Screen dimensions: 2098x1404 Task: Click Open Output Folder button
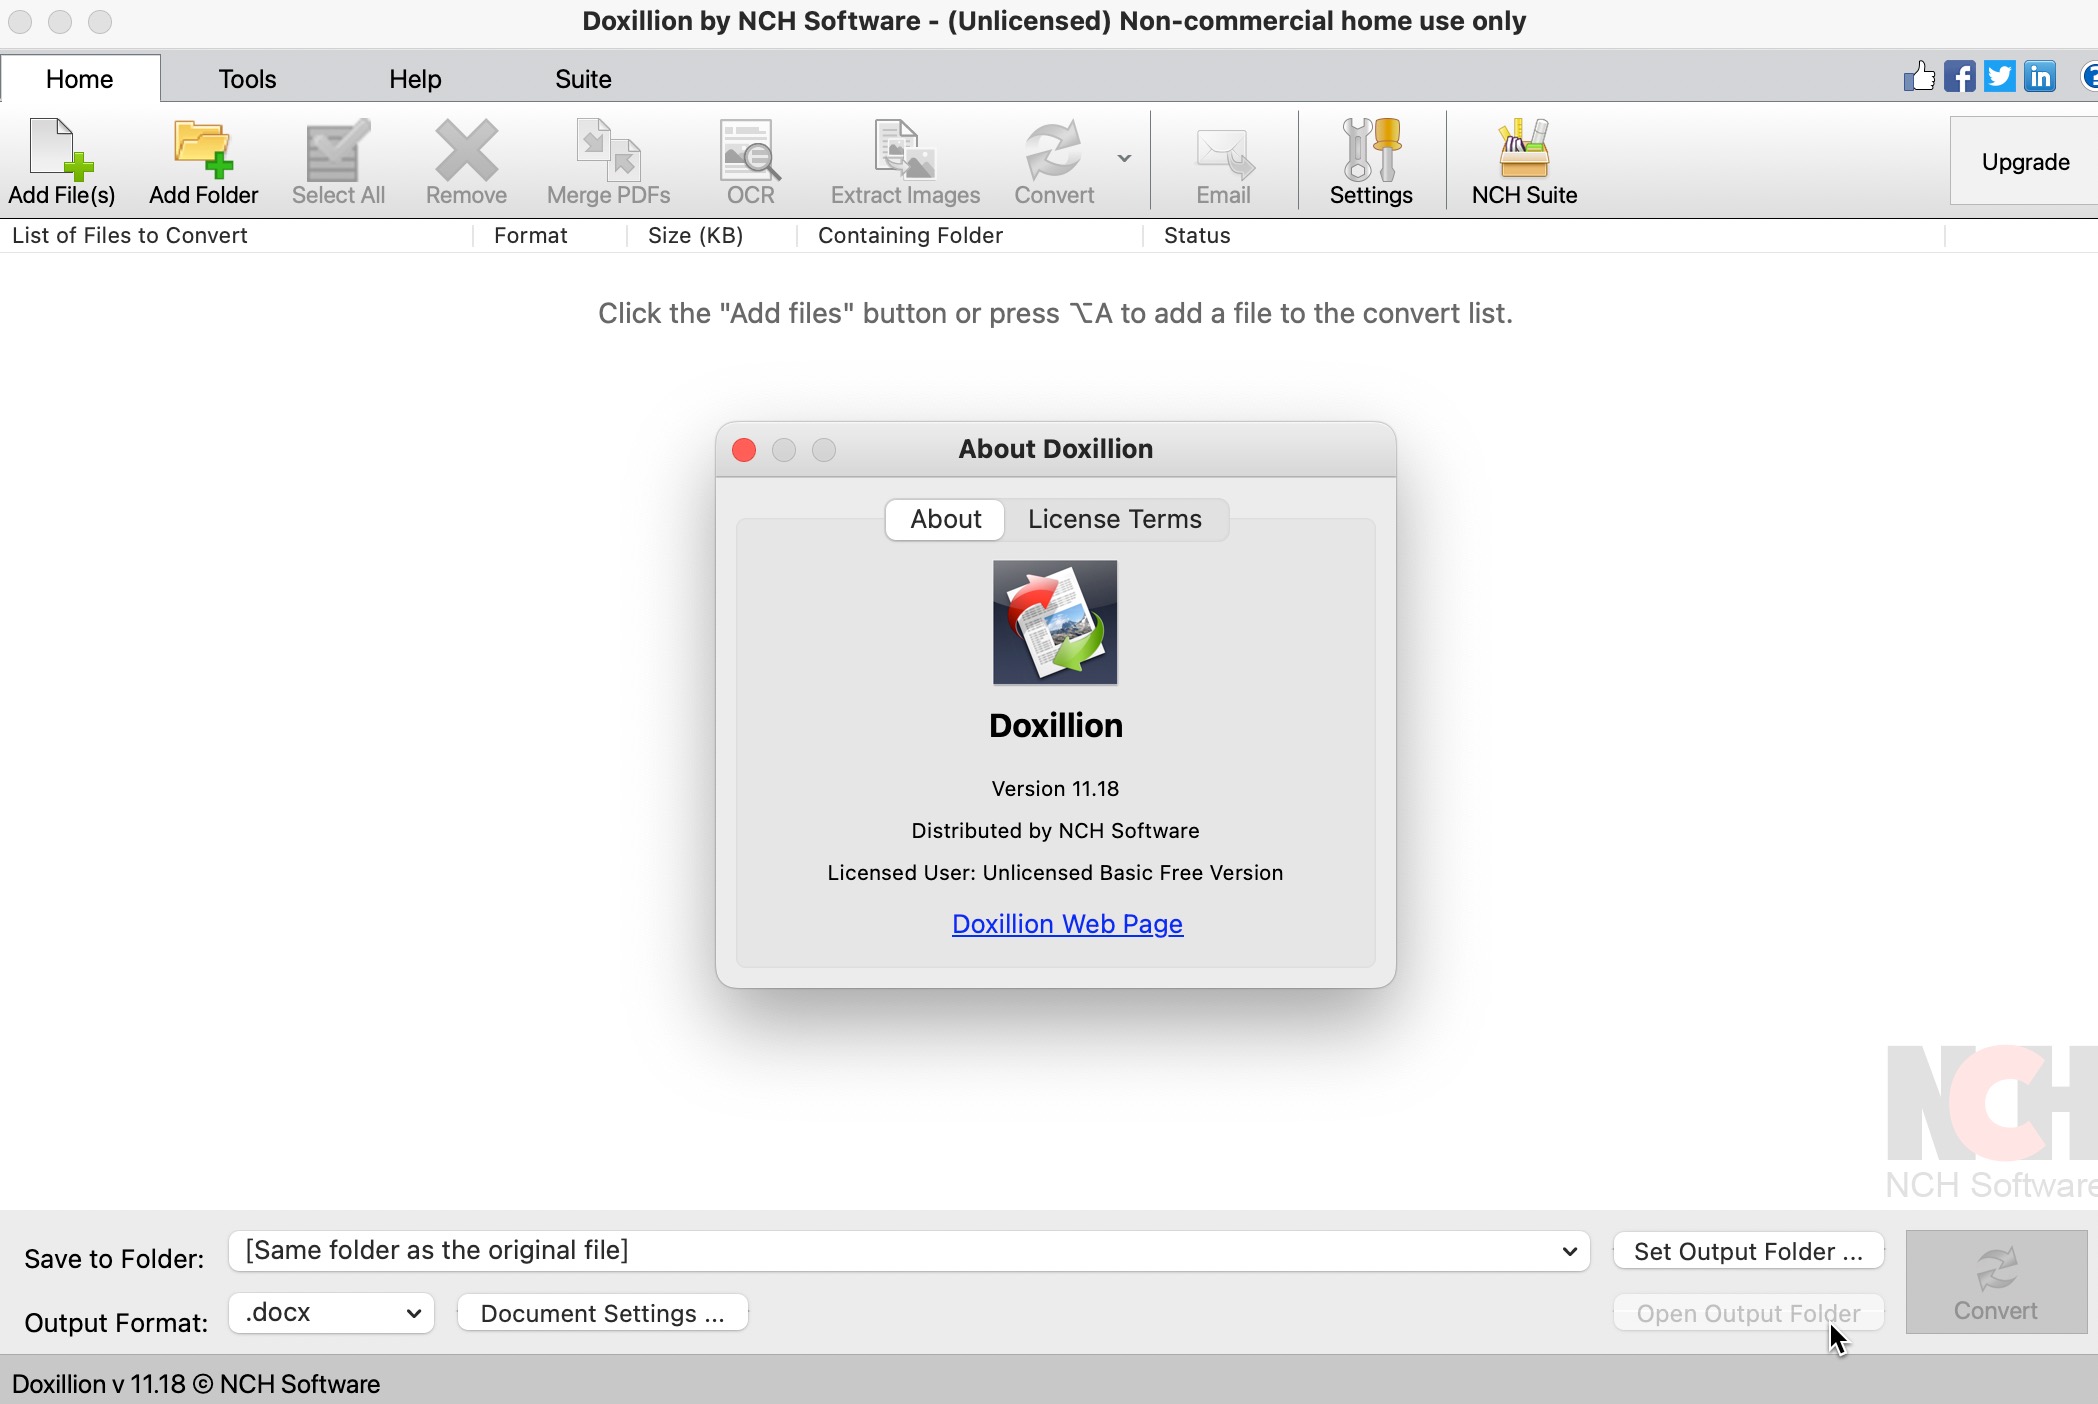(x=1748, y=1313)
